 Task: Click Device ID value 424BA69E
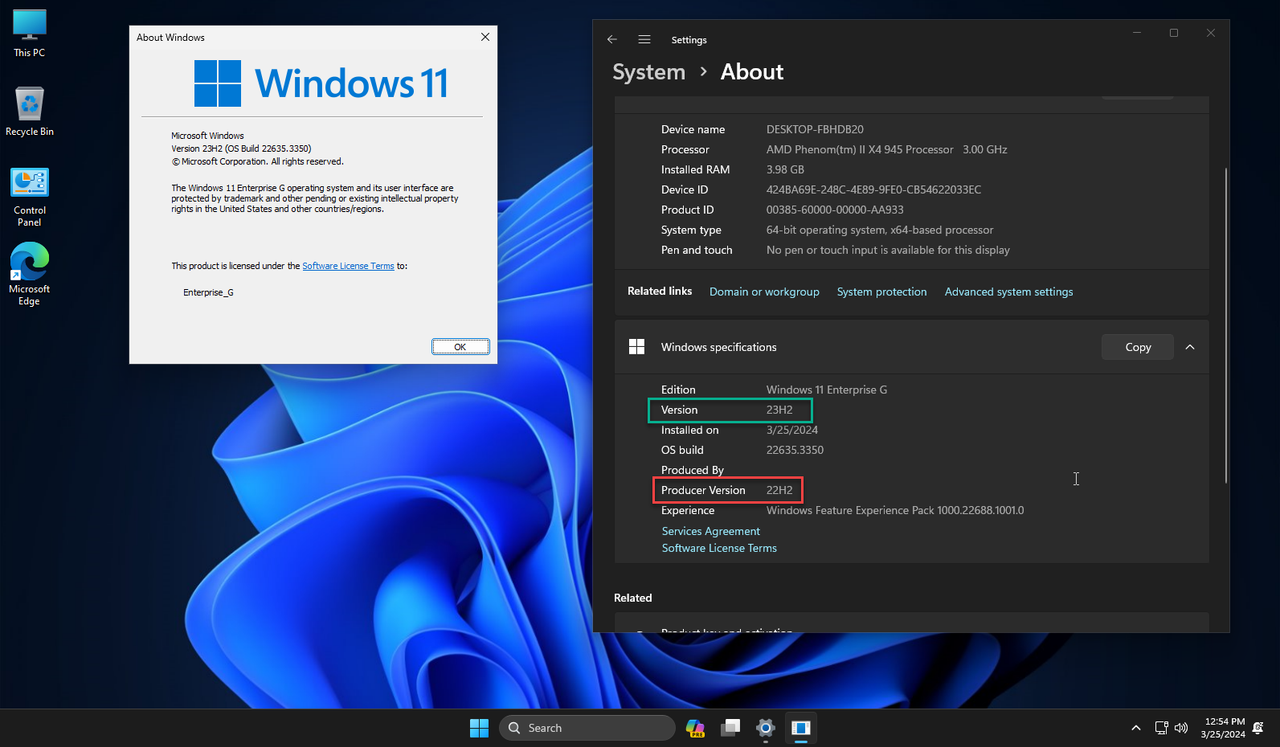(874, 190)
